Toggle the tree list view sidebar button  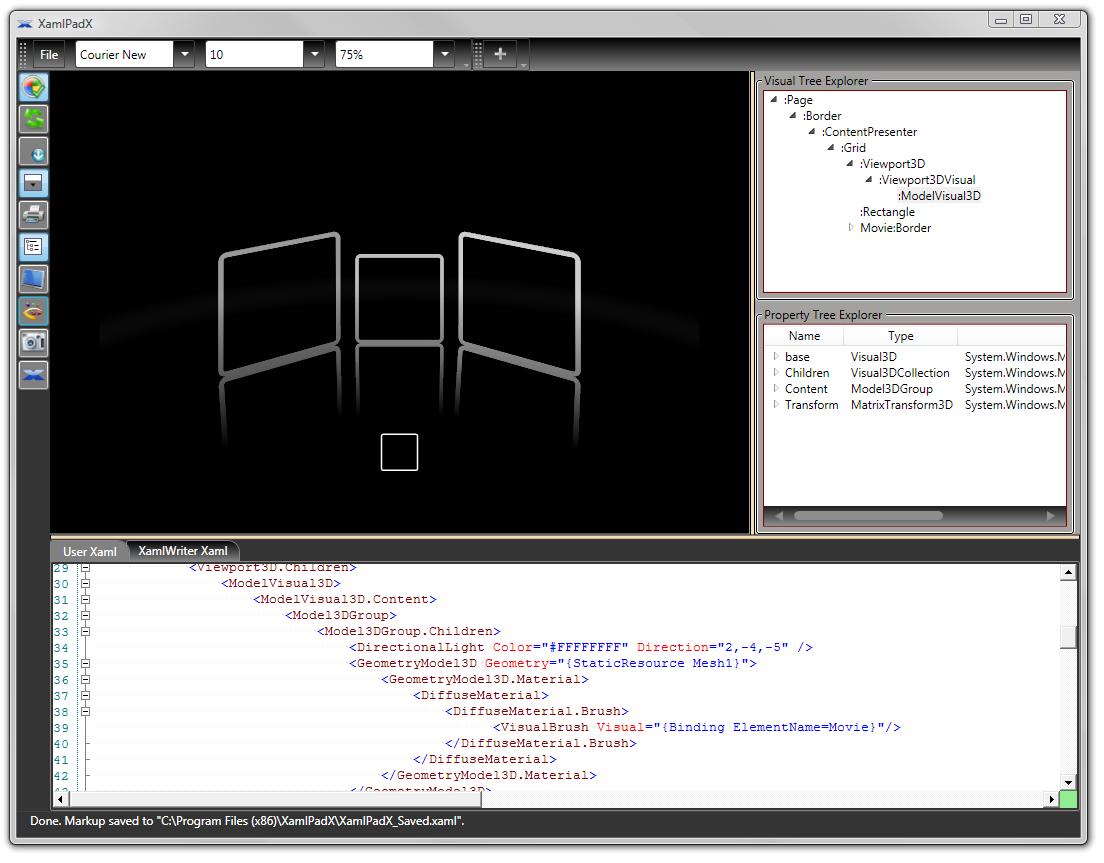click(x=34, y=247)
